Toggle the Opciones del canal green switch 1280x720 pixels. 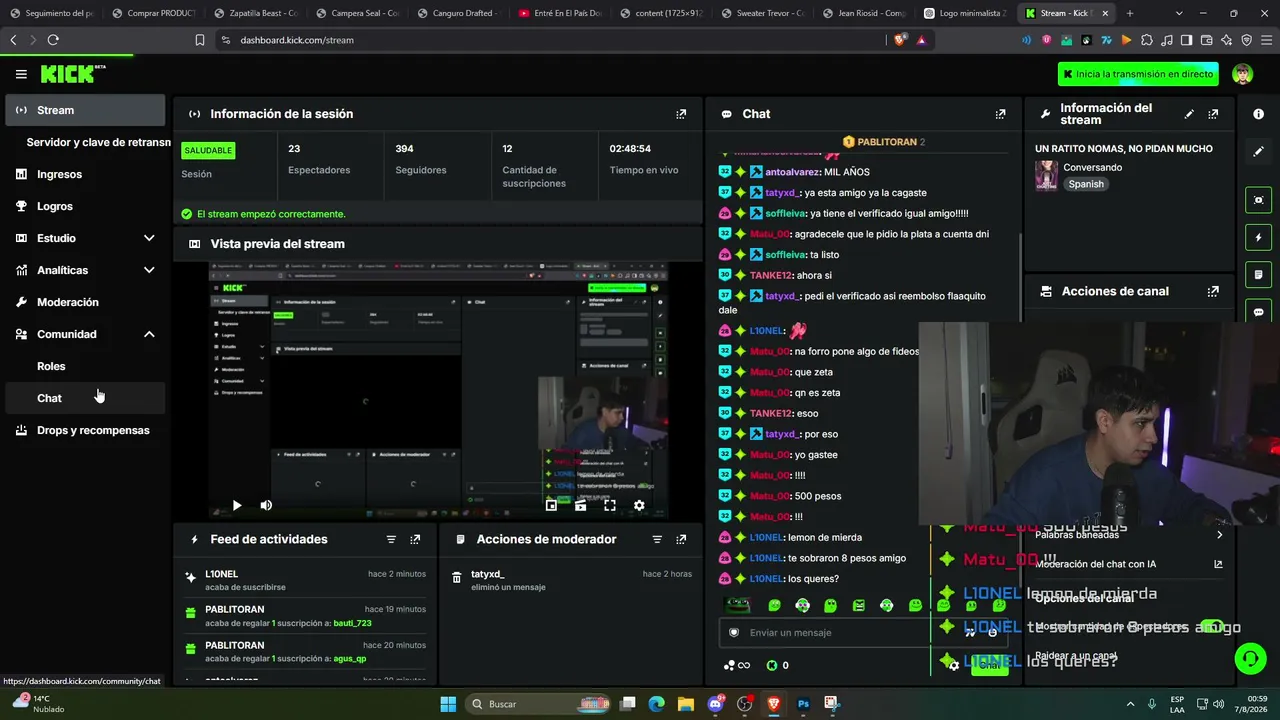1211,627
